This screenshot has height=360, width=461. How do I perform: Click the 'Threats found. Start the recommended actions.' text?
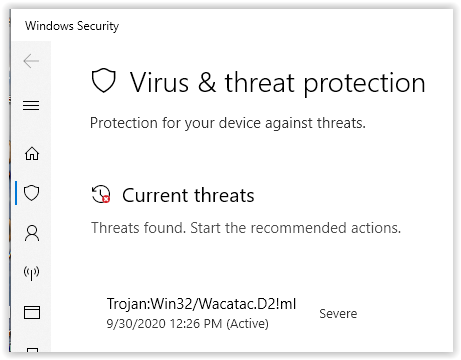point(246,228)
